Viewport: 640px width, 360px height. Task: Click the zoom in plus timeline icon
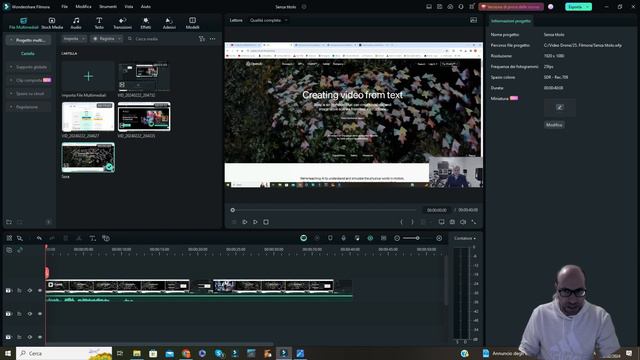point(439,238)
